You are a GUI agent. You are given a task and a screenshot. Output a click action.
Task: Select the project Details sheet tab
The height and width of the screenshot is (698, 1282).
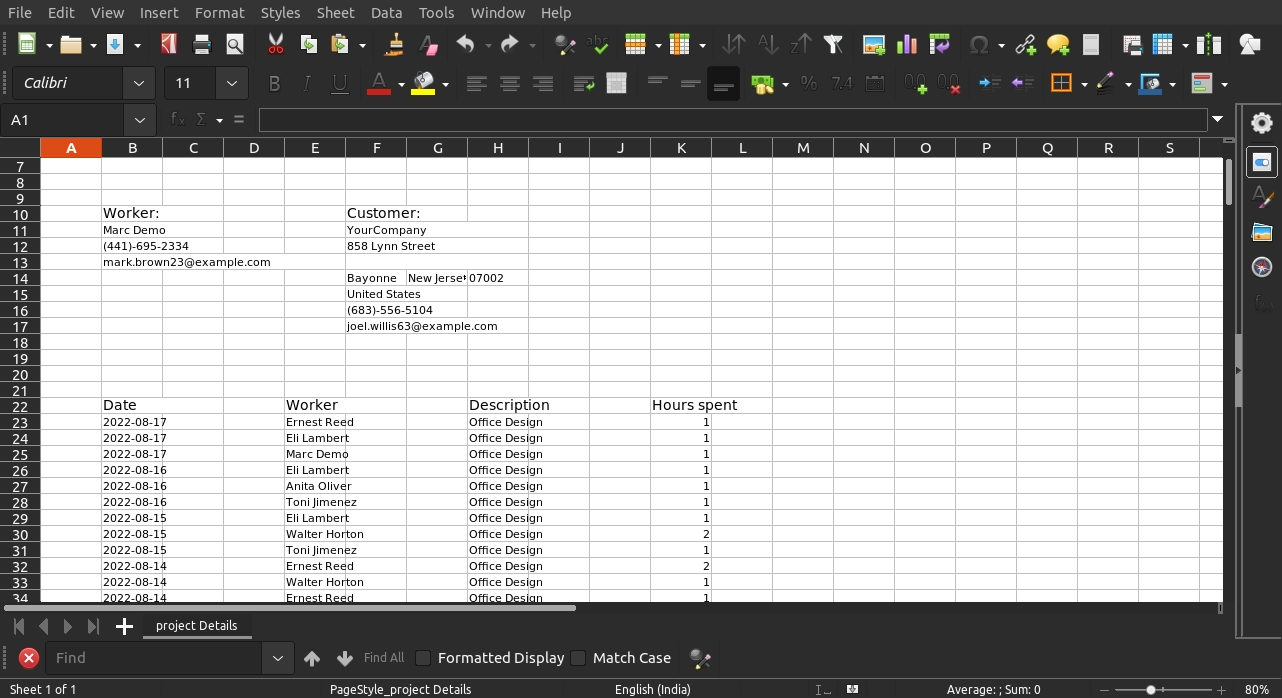[x=196, y=626]
